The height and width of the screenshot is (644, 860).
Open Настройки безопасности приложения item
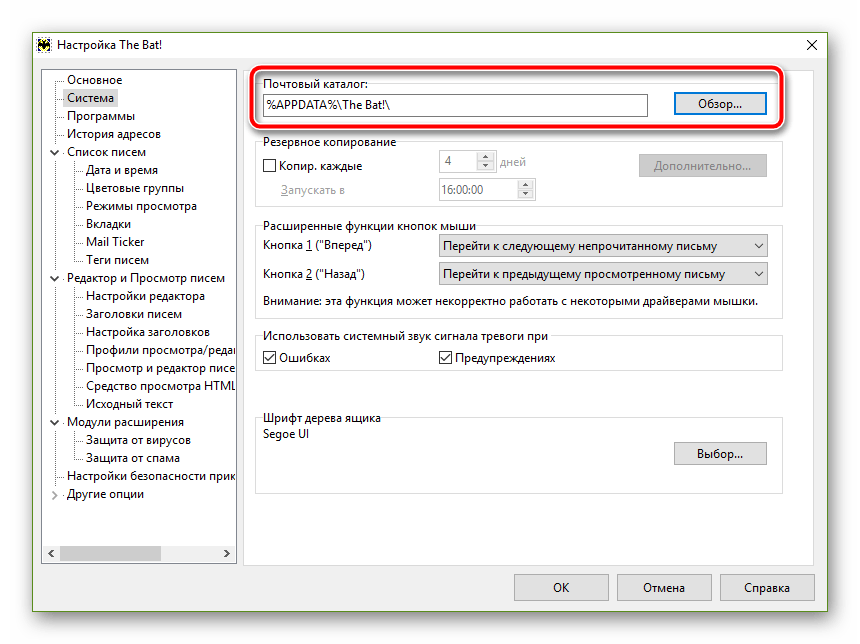(x=151, y=477)
